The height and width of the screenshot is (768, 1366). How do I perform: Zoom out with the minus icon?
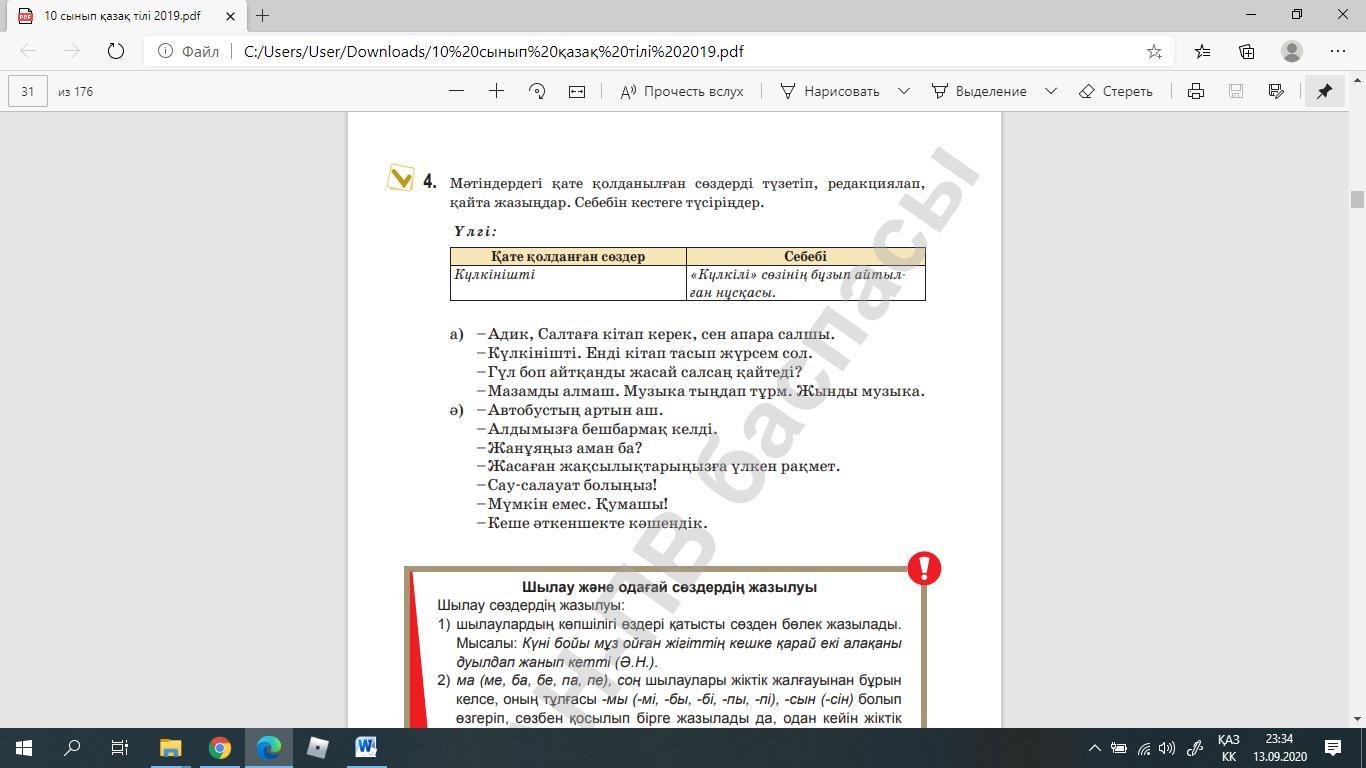pyautogui.click(x=457, y=91)
